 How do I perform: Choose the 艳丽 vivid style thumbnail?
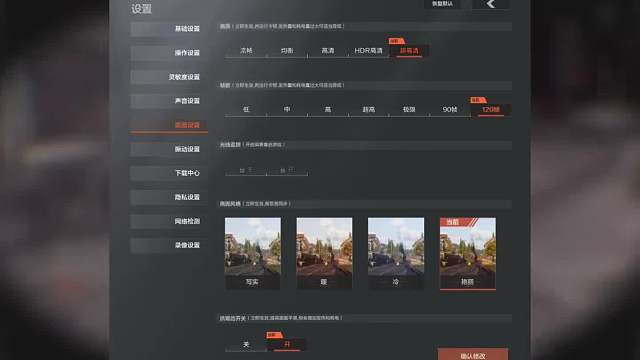[468, 253]
